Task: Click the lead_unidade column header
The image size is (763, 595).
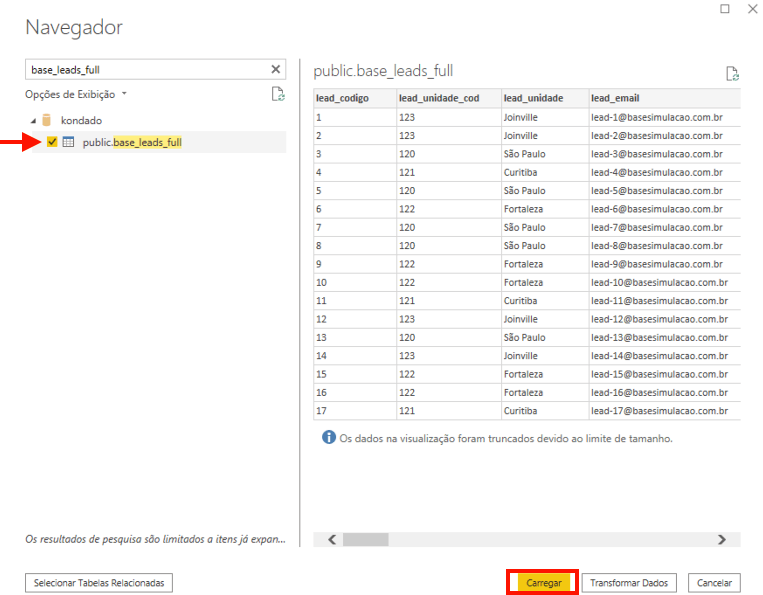Action: (533, 98)
